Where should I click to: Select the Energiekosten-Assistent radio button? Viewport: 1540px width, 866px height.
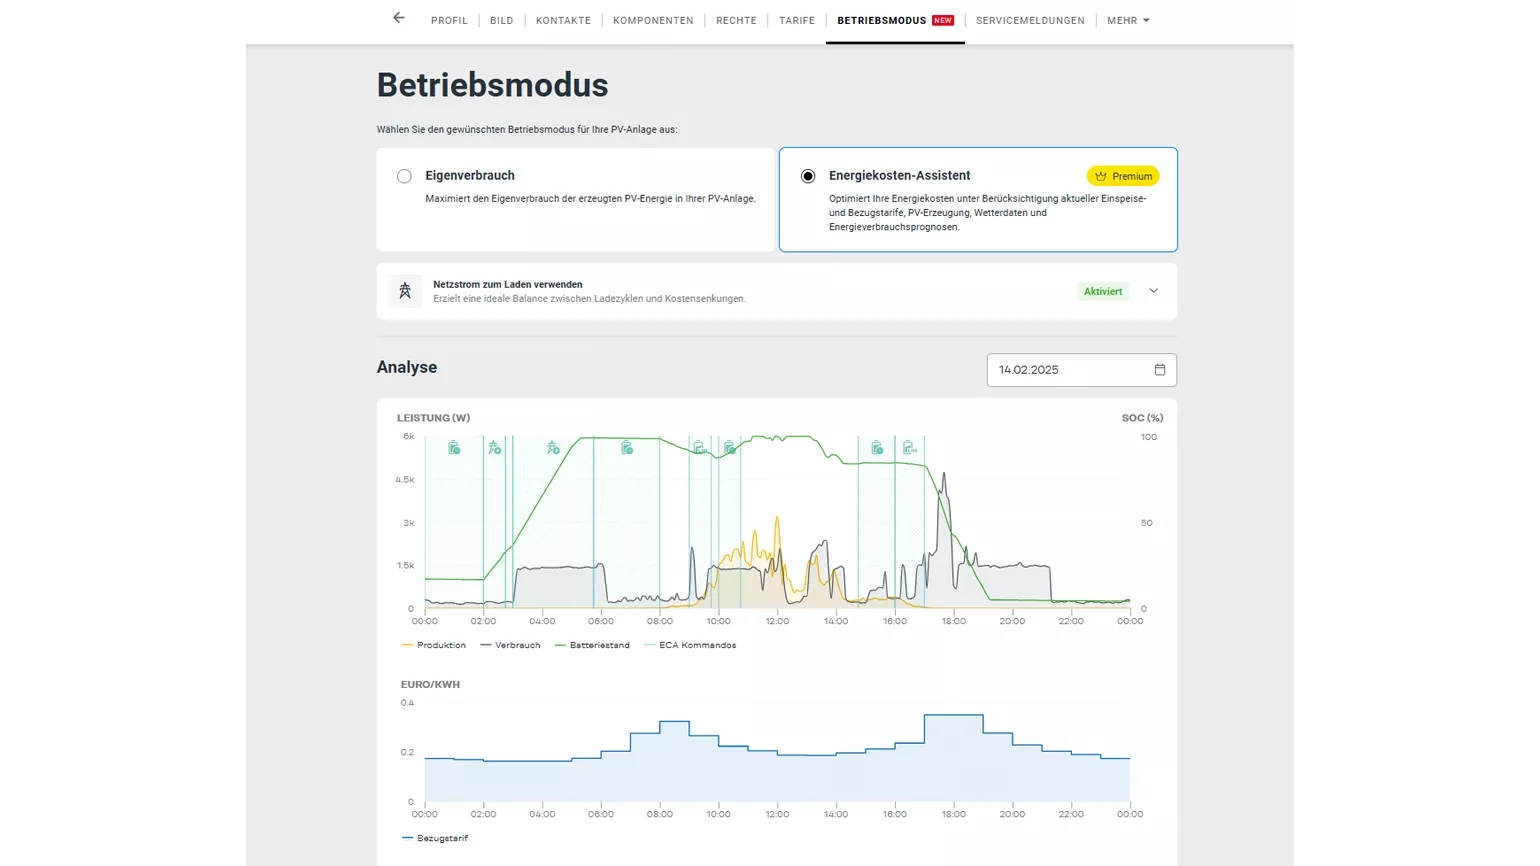(808, 176)
